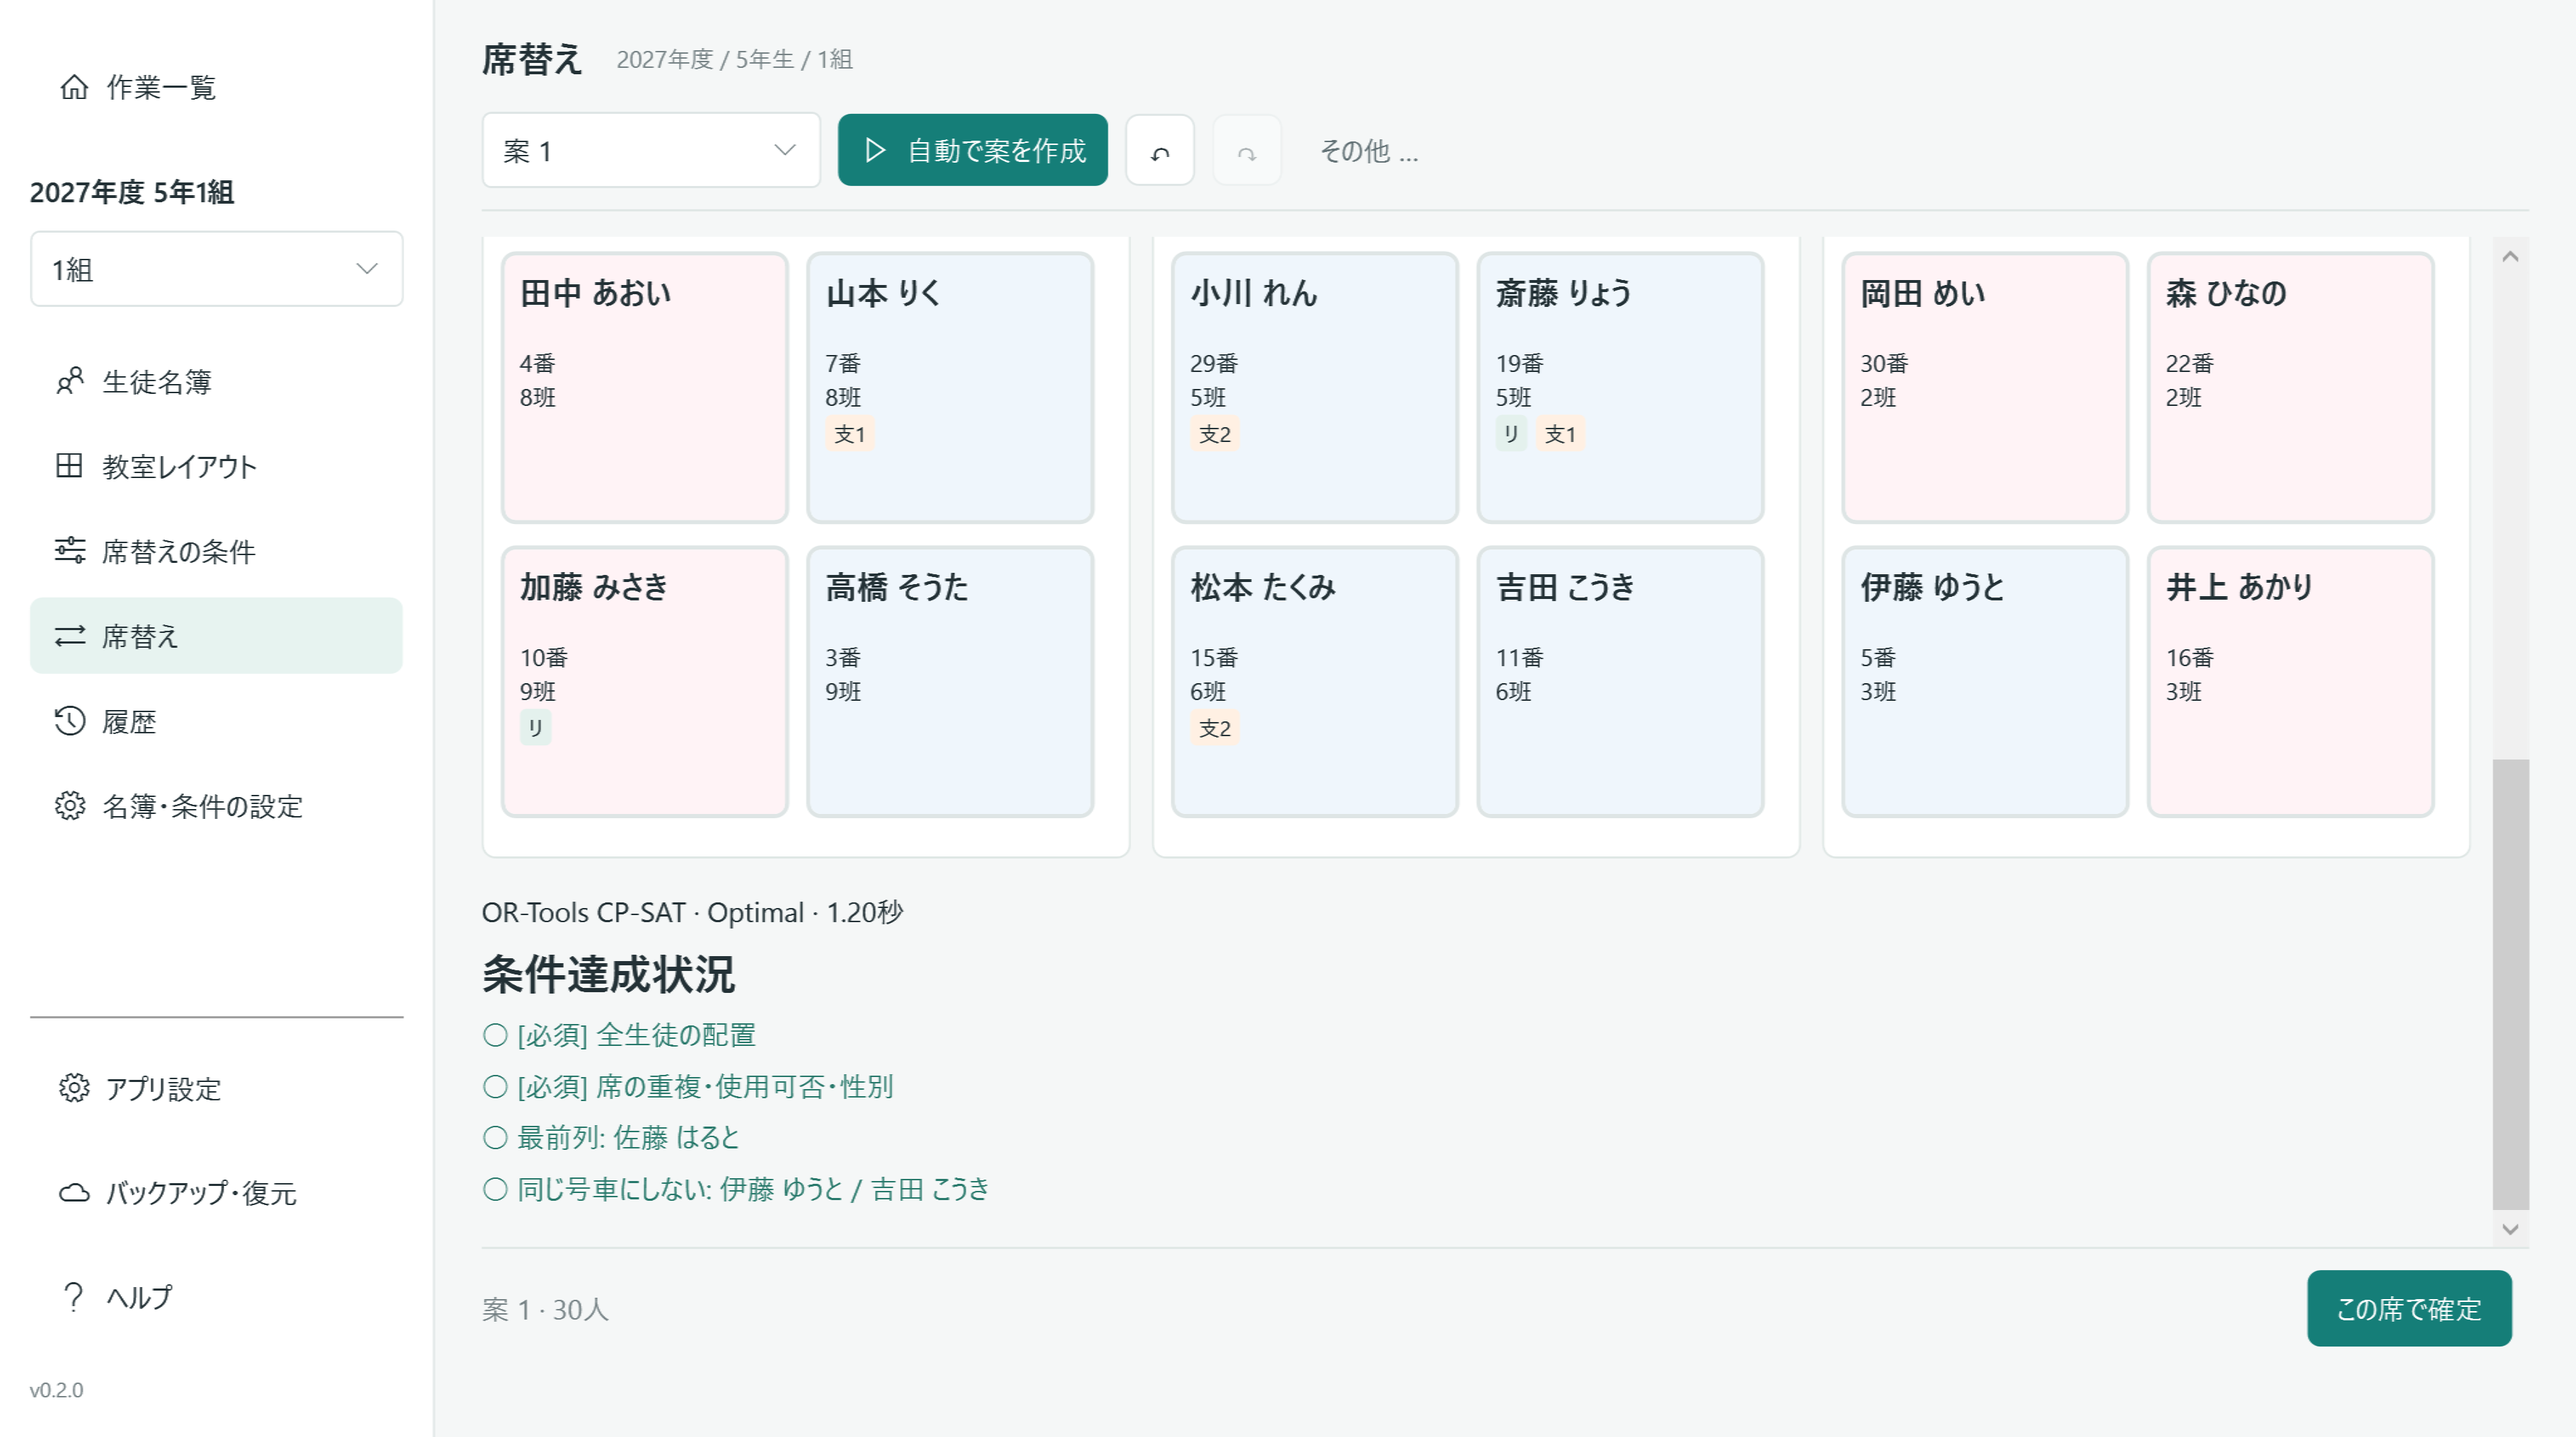This screenshot has width=2576, height=1437.
Task: Open 教室レイアウト page
Action: pyautogui.click(x=217, y=466)
